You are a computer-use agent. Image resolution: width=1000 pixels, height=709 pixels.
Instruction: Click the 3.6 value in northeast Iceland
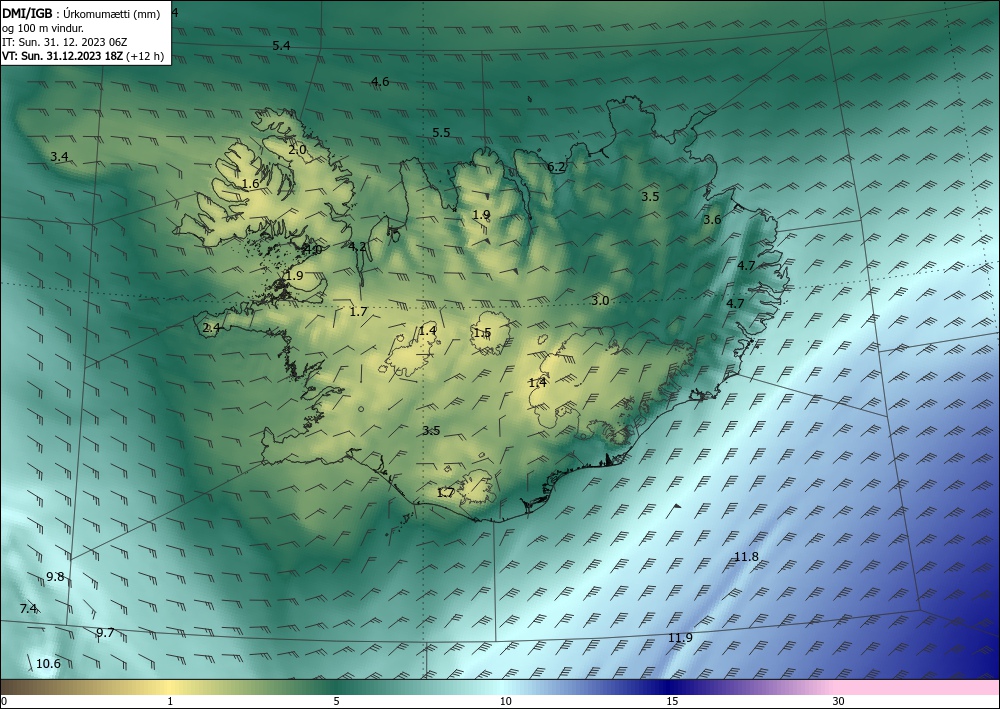click(712, 219)
